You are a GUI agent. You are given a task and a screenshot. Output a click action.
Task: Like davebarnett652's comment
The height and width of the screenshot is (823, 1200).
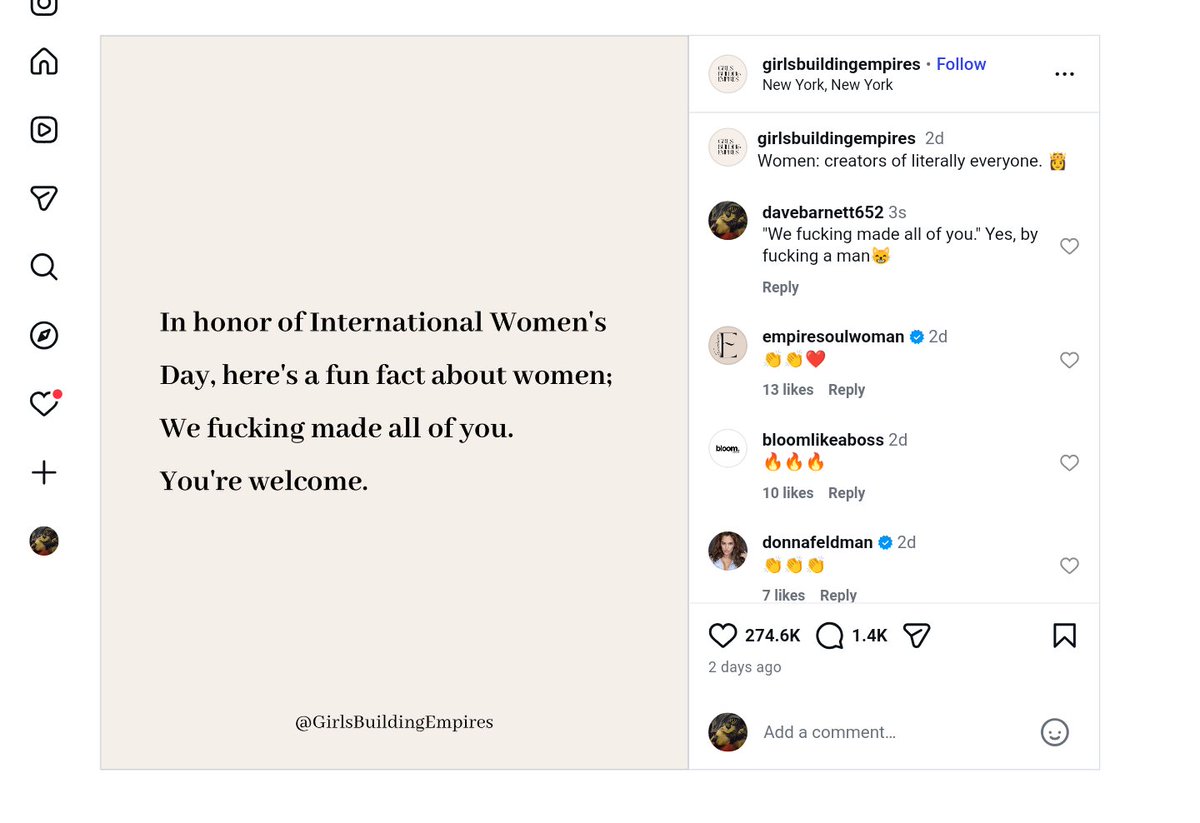1069,246
